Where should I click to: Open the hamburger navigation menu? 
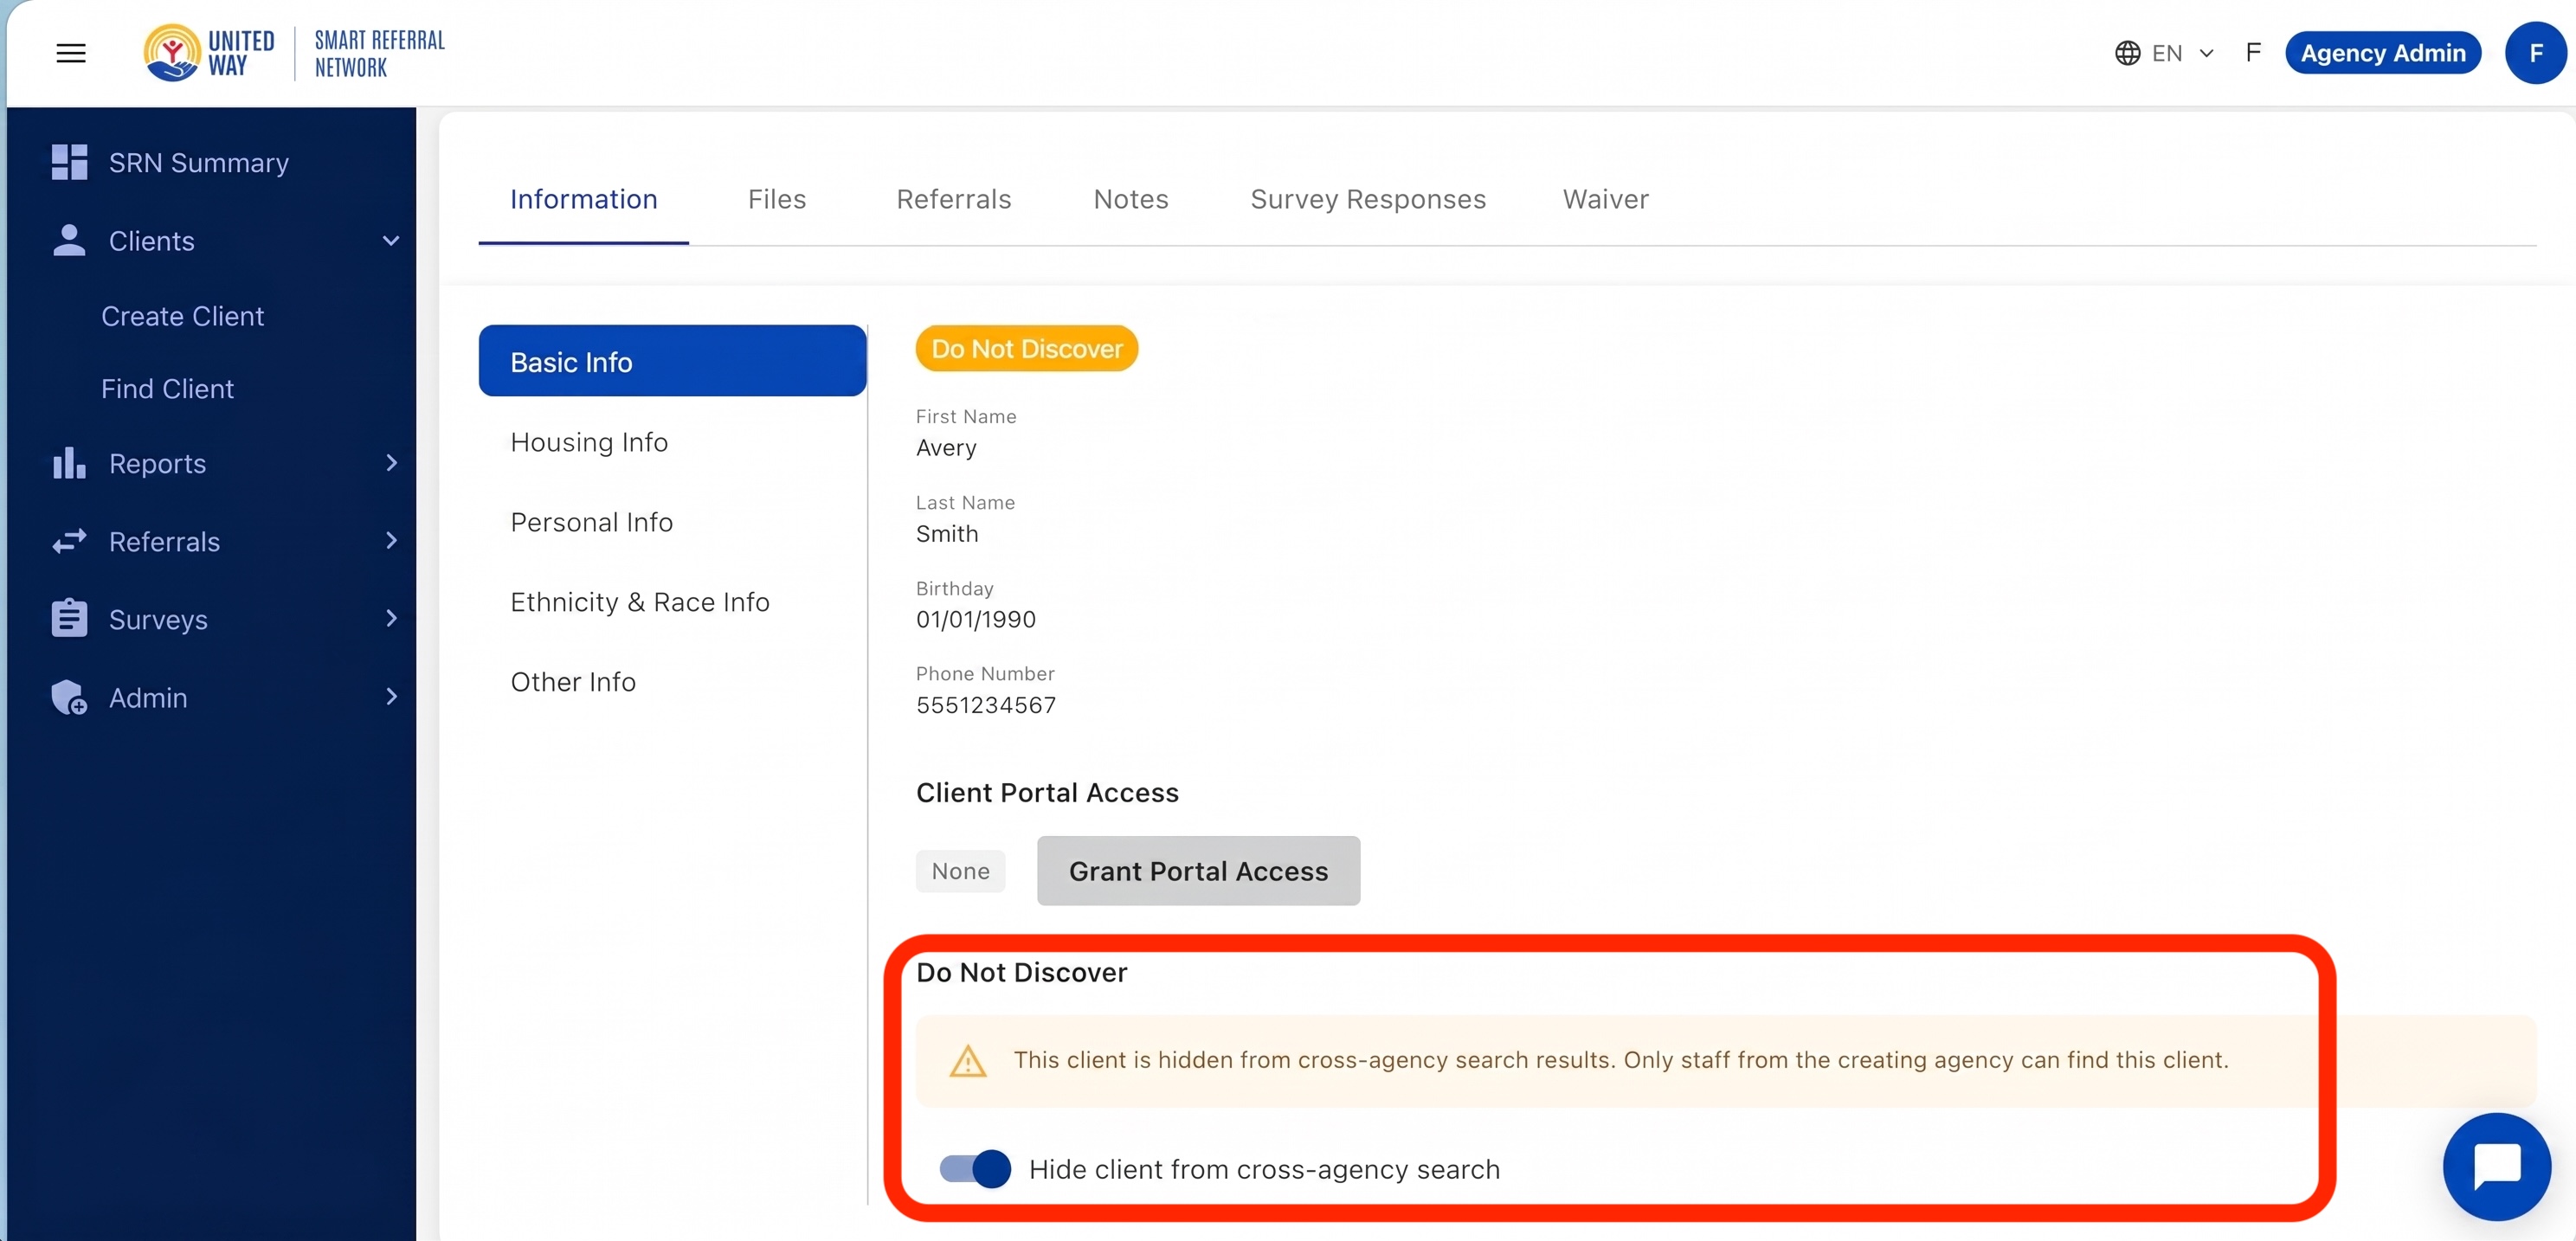[x=70, y=53]
